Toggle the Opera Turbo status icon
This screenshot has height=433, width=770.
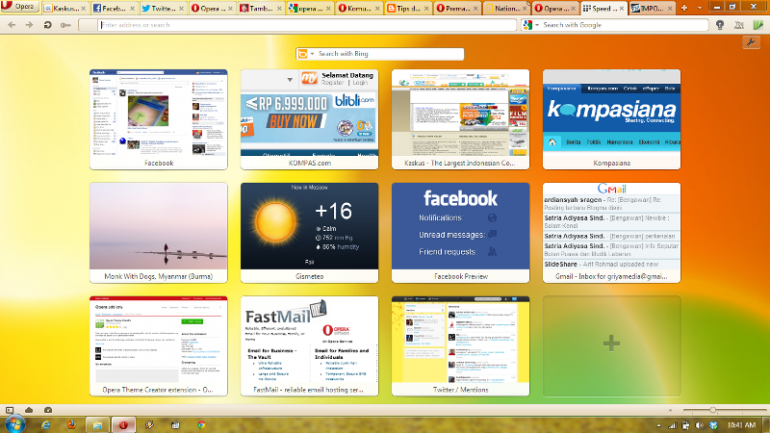click(48, 410)
